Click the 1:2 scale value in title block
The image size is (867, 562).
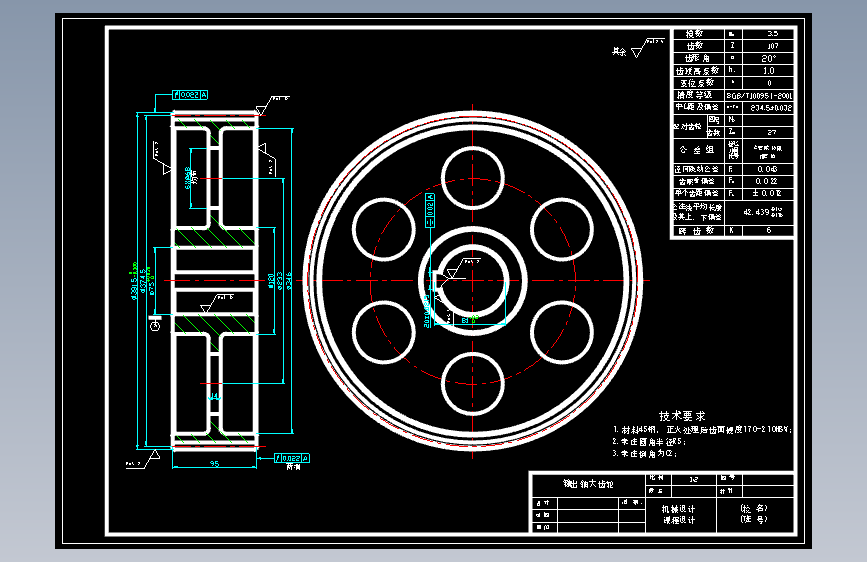693,479
